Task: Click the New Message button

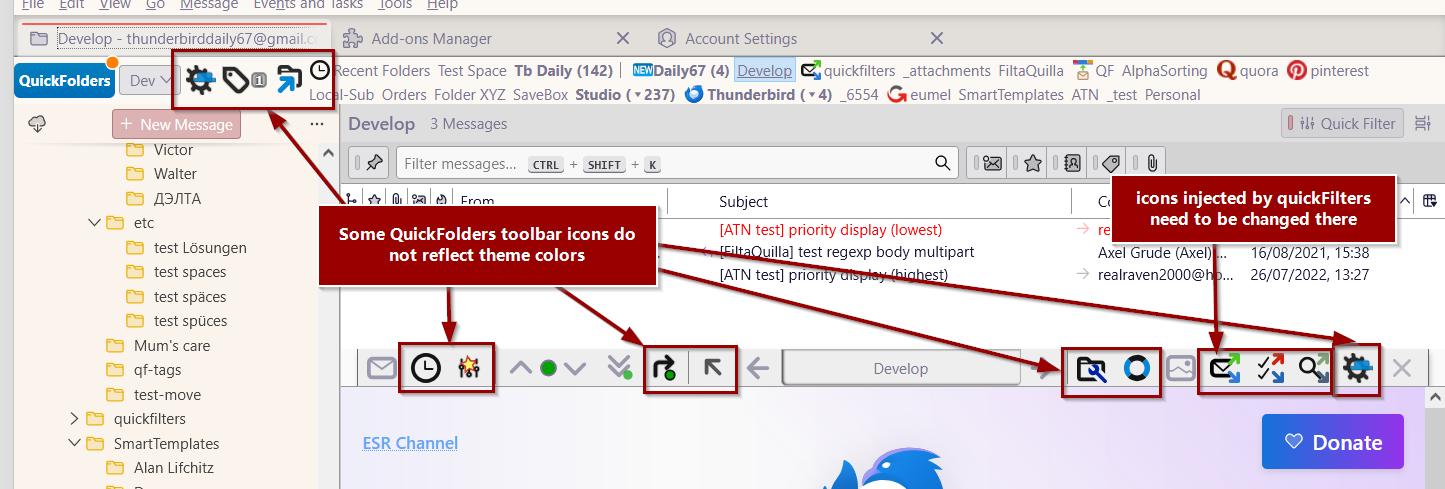Action: point(176,124)
